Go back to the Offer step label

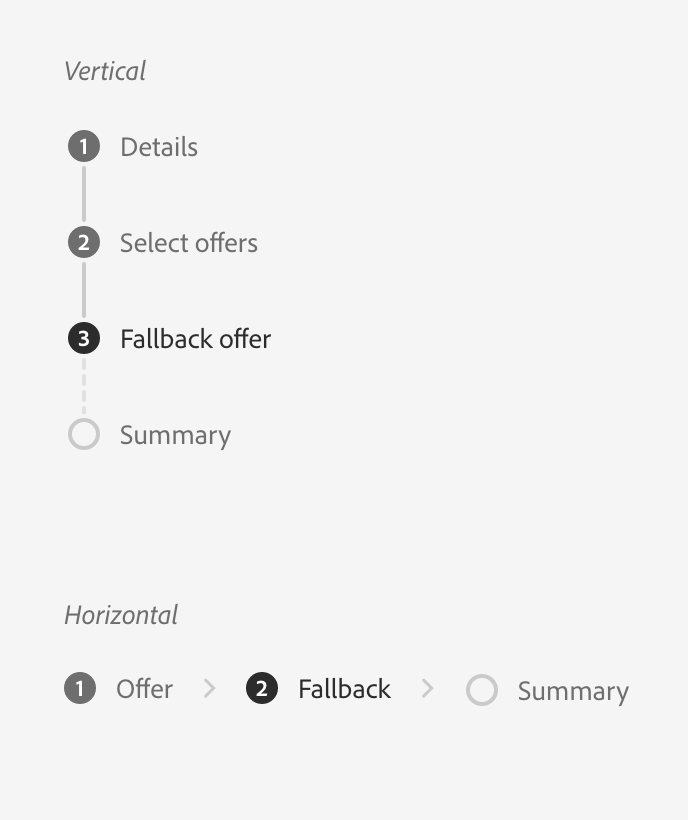[144, 689]
